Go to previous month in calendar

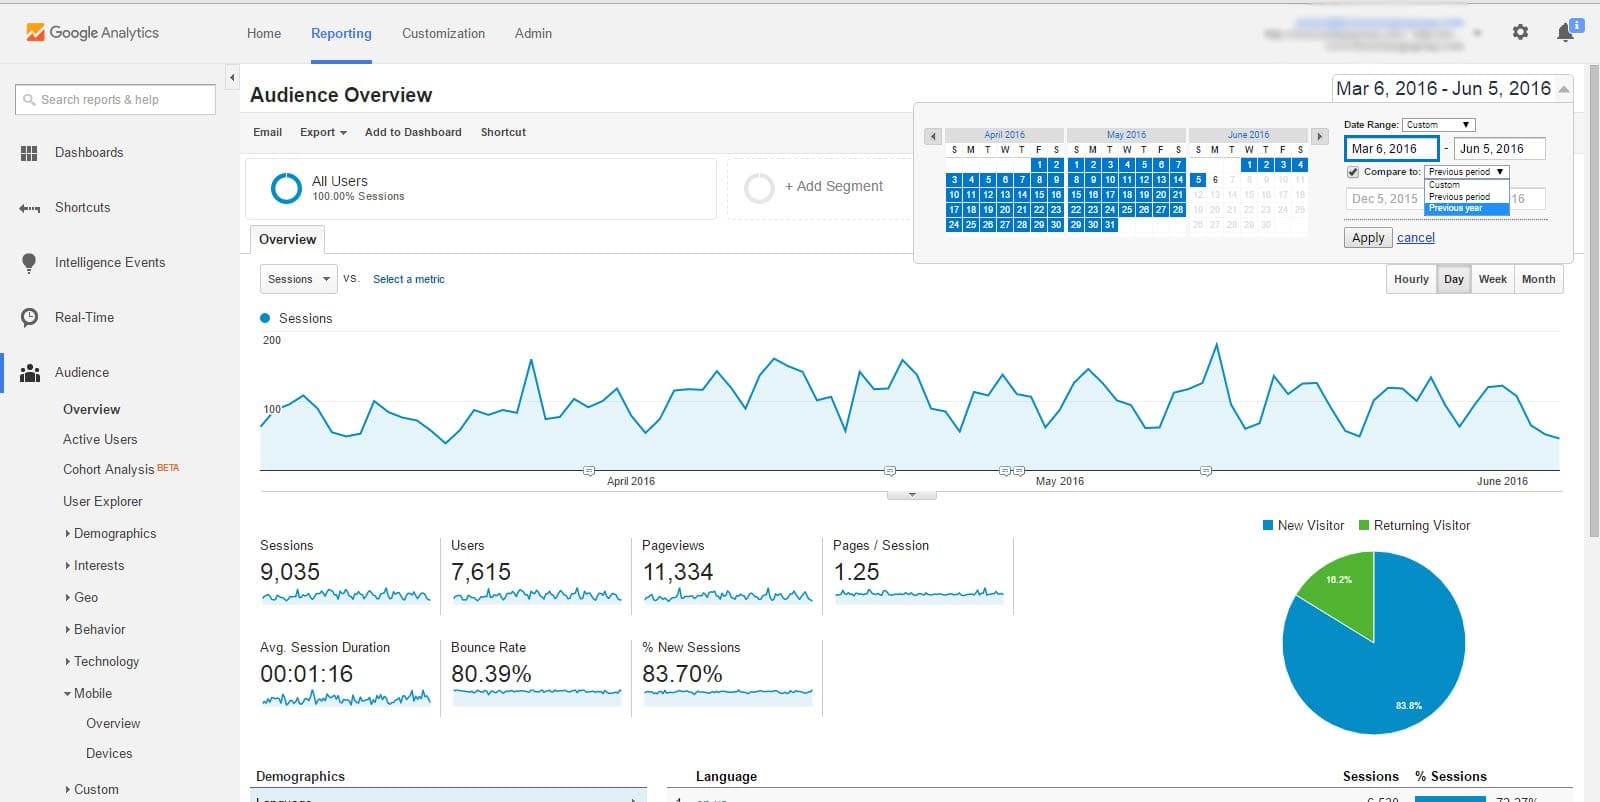pos(933,136)
